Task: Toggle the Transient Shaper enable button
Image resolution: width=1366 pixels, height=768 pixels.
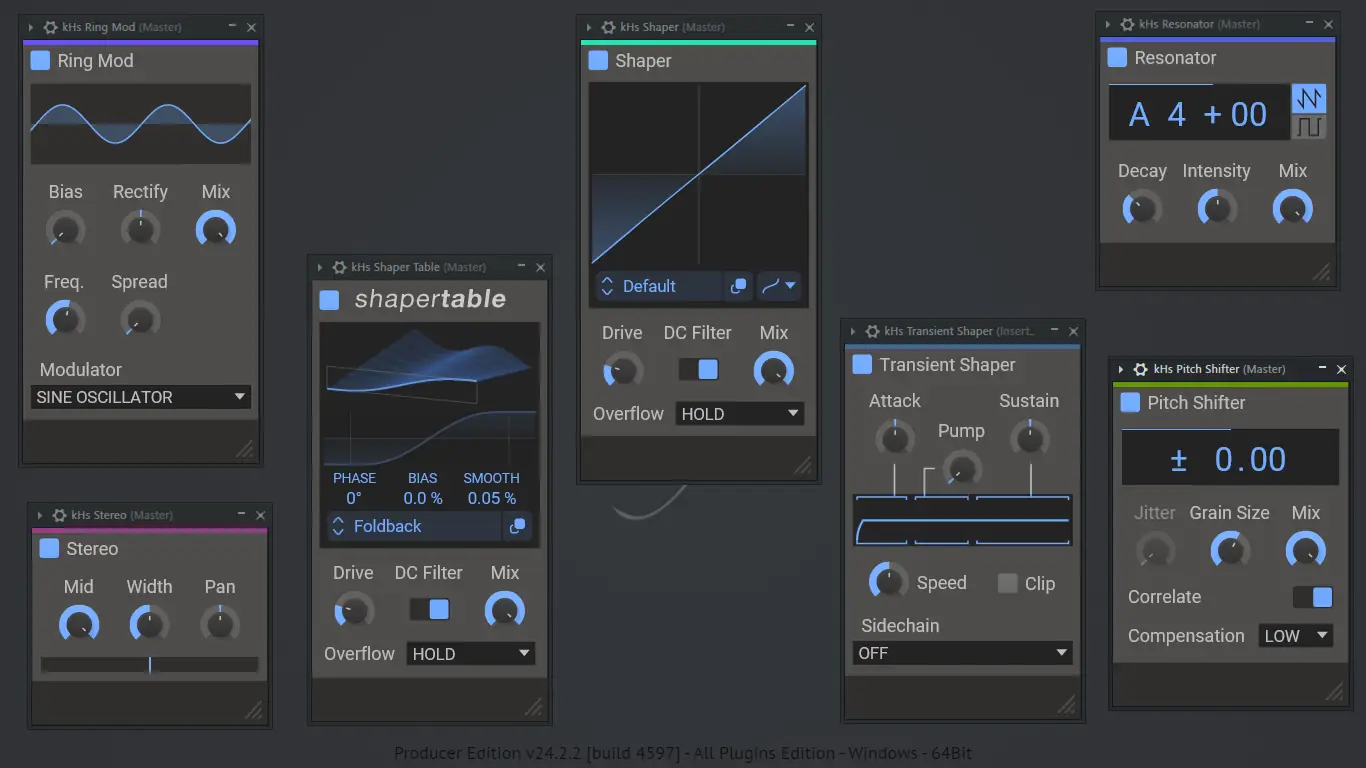Action: [x=862, y=365]
